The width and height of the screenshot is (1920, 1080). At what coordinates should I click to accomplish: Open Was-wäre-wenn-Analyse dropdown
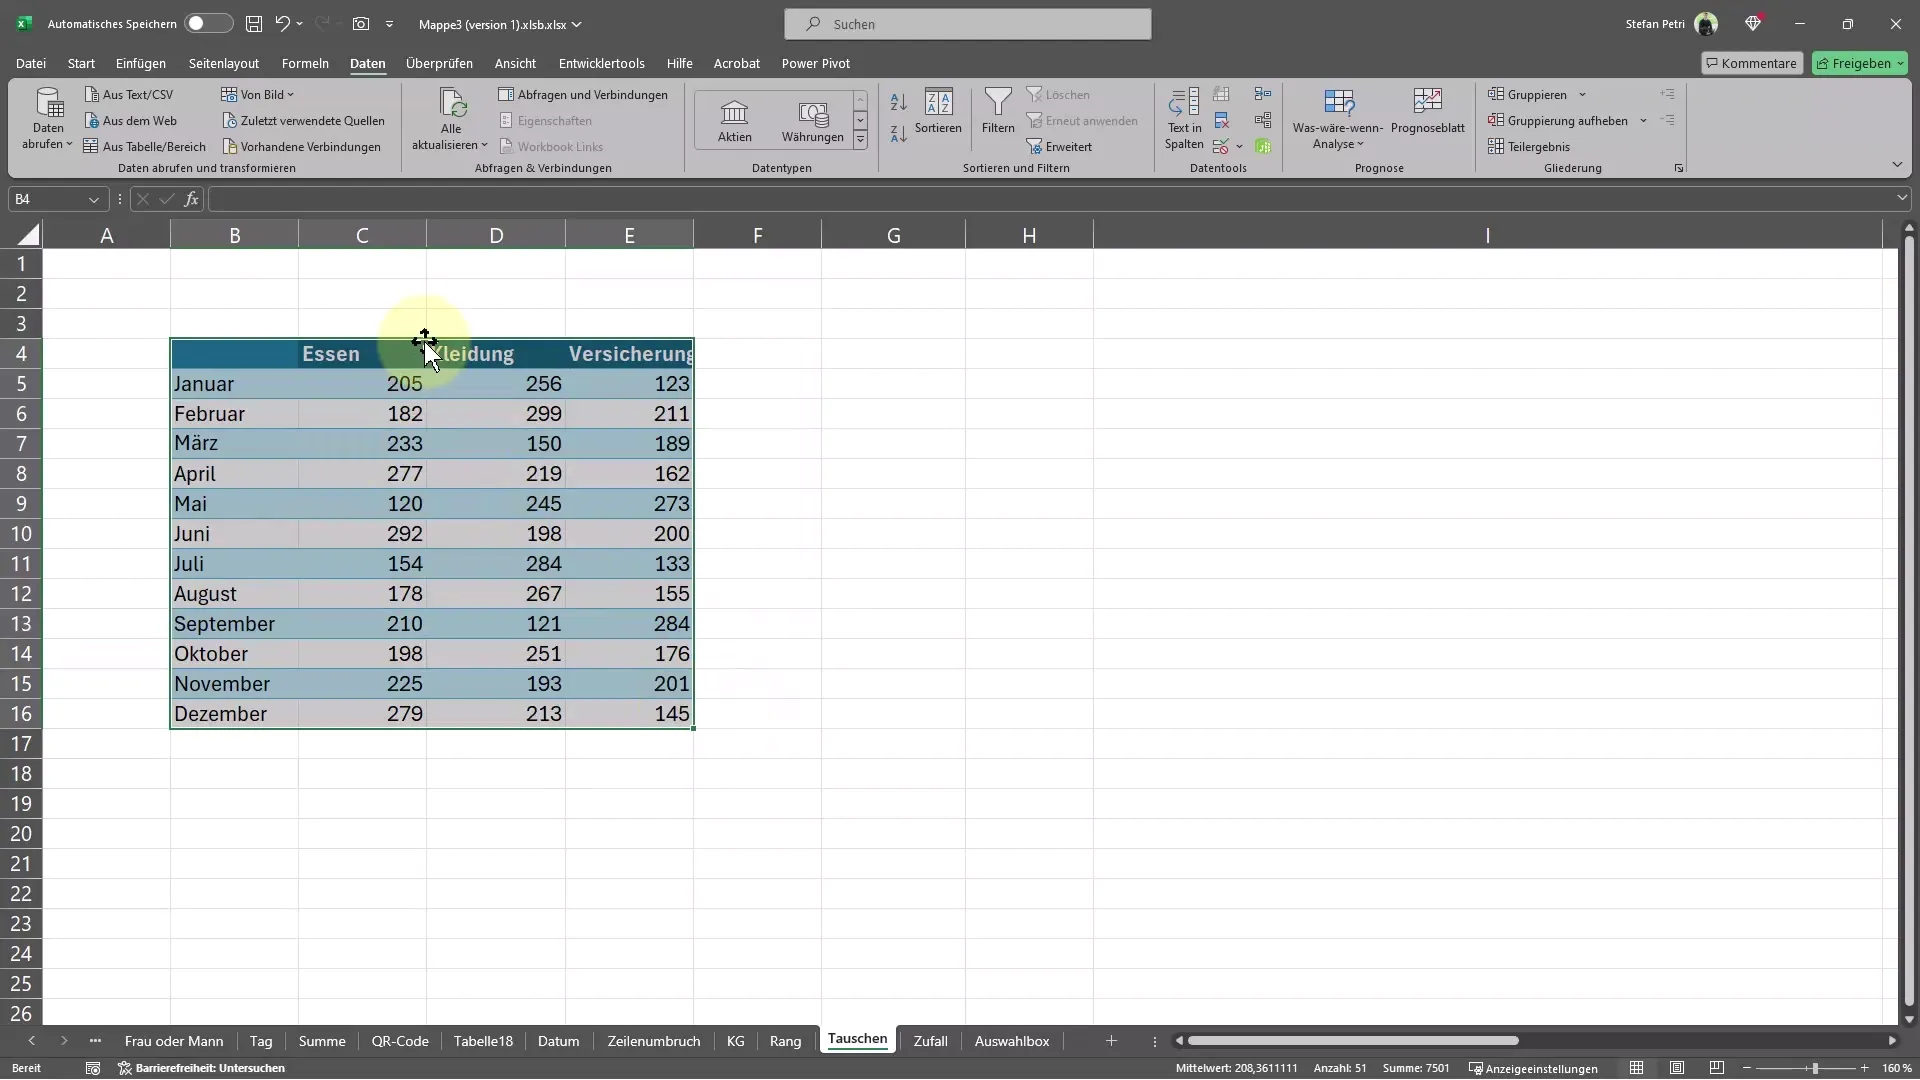pyautogui.click(x=1338, y=119)
